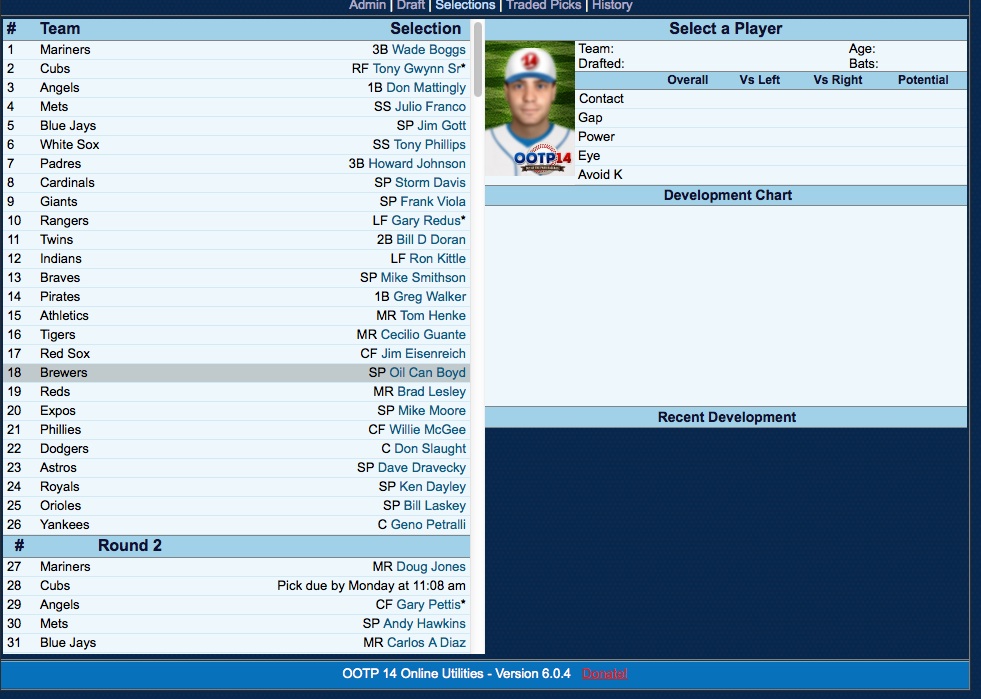This screenshot has height=699, width=981.
Task: Open the Admin menu item
Action: 367,5
